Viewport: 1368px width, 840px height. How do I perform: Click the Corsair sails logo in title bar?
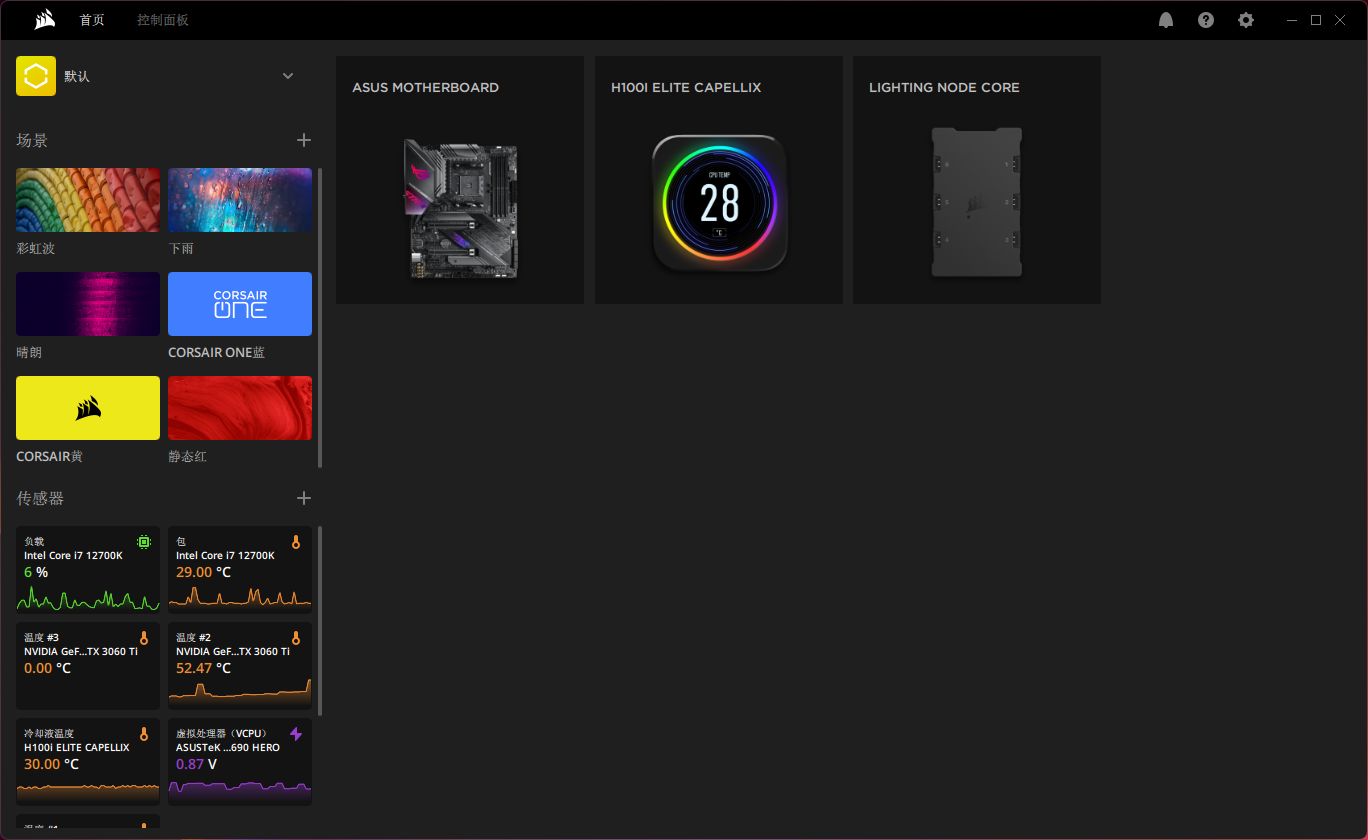point(43,19)
